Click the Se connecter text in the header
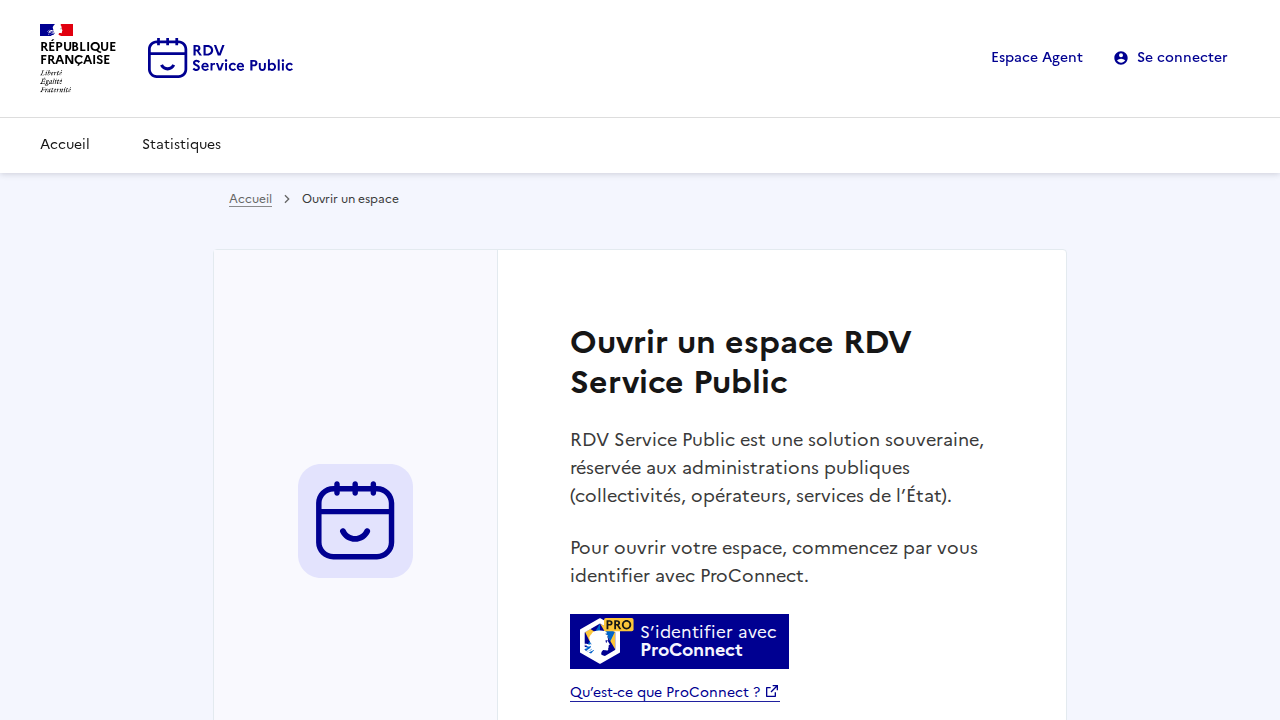The width and height of the screenshot is (1280, 720). (1181, 57)
